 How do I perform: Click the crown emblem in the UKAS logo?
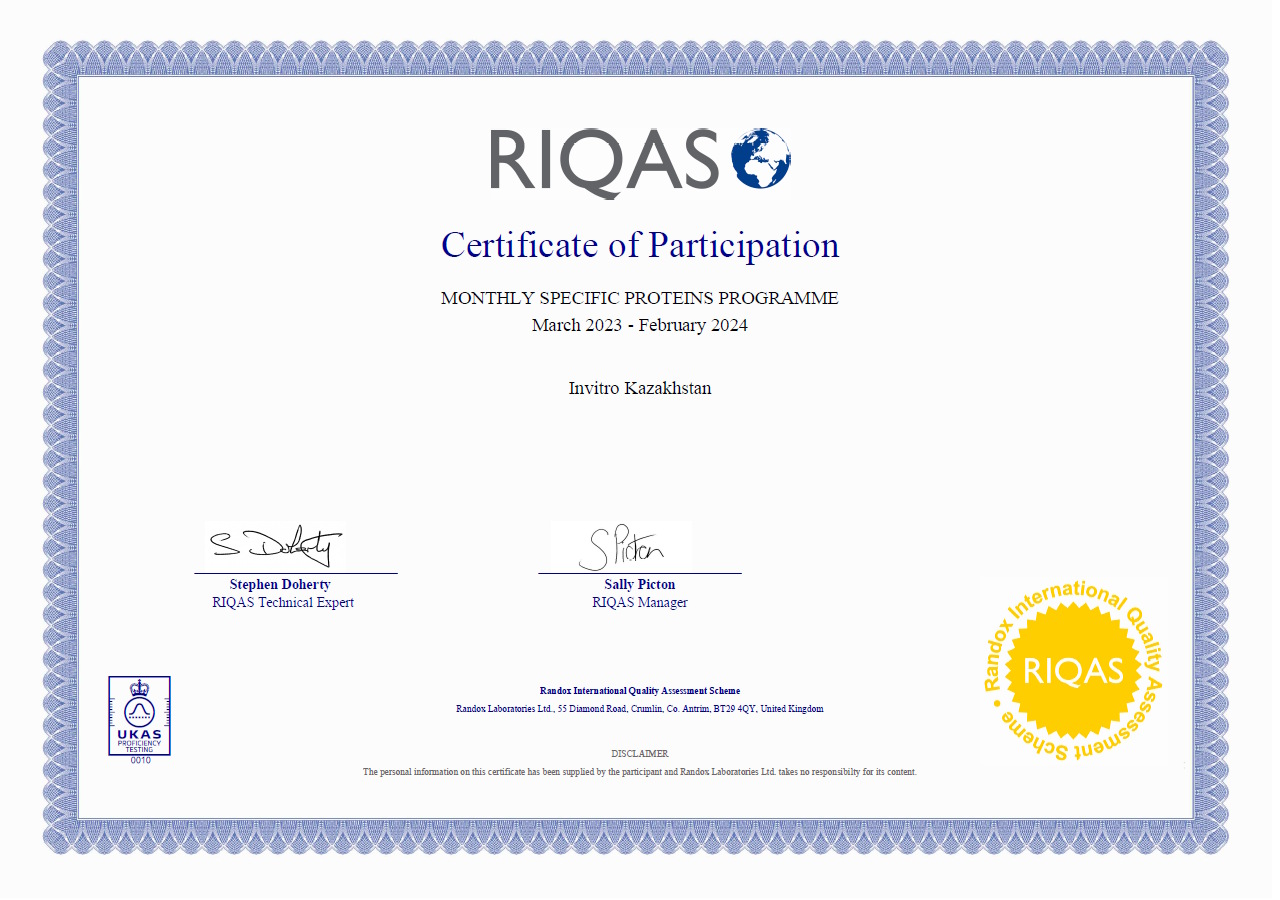(139, 688)
